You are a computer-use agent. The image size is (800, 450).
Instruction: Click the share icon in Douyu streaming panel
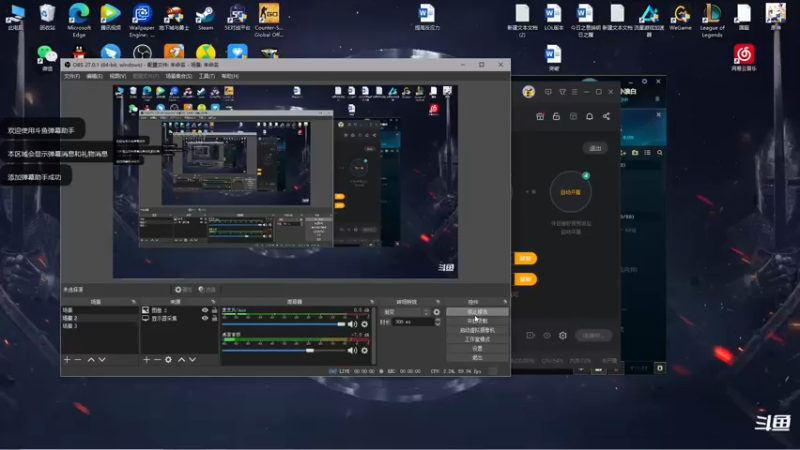[x=606, y=116]
